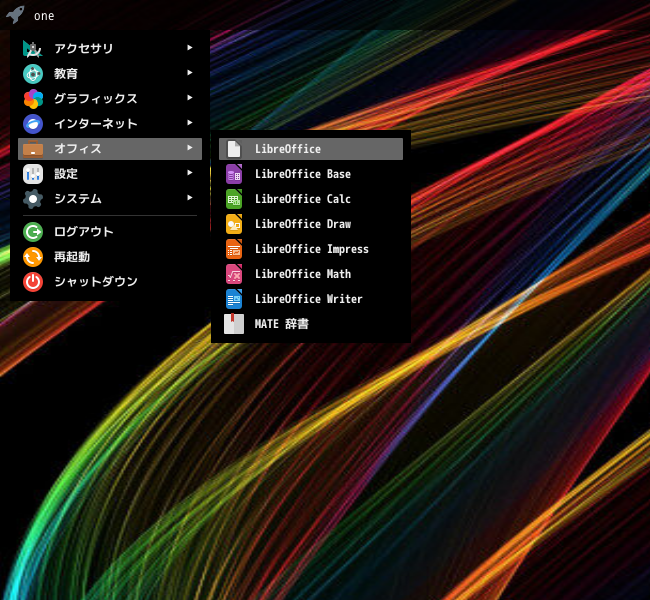650x600 pixels.
Task: Click the pink LibreOffice Math icon
Action: click(234, 274)
